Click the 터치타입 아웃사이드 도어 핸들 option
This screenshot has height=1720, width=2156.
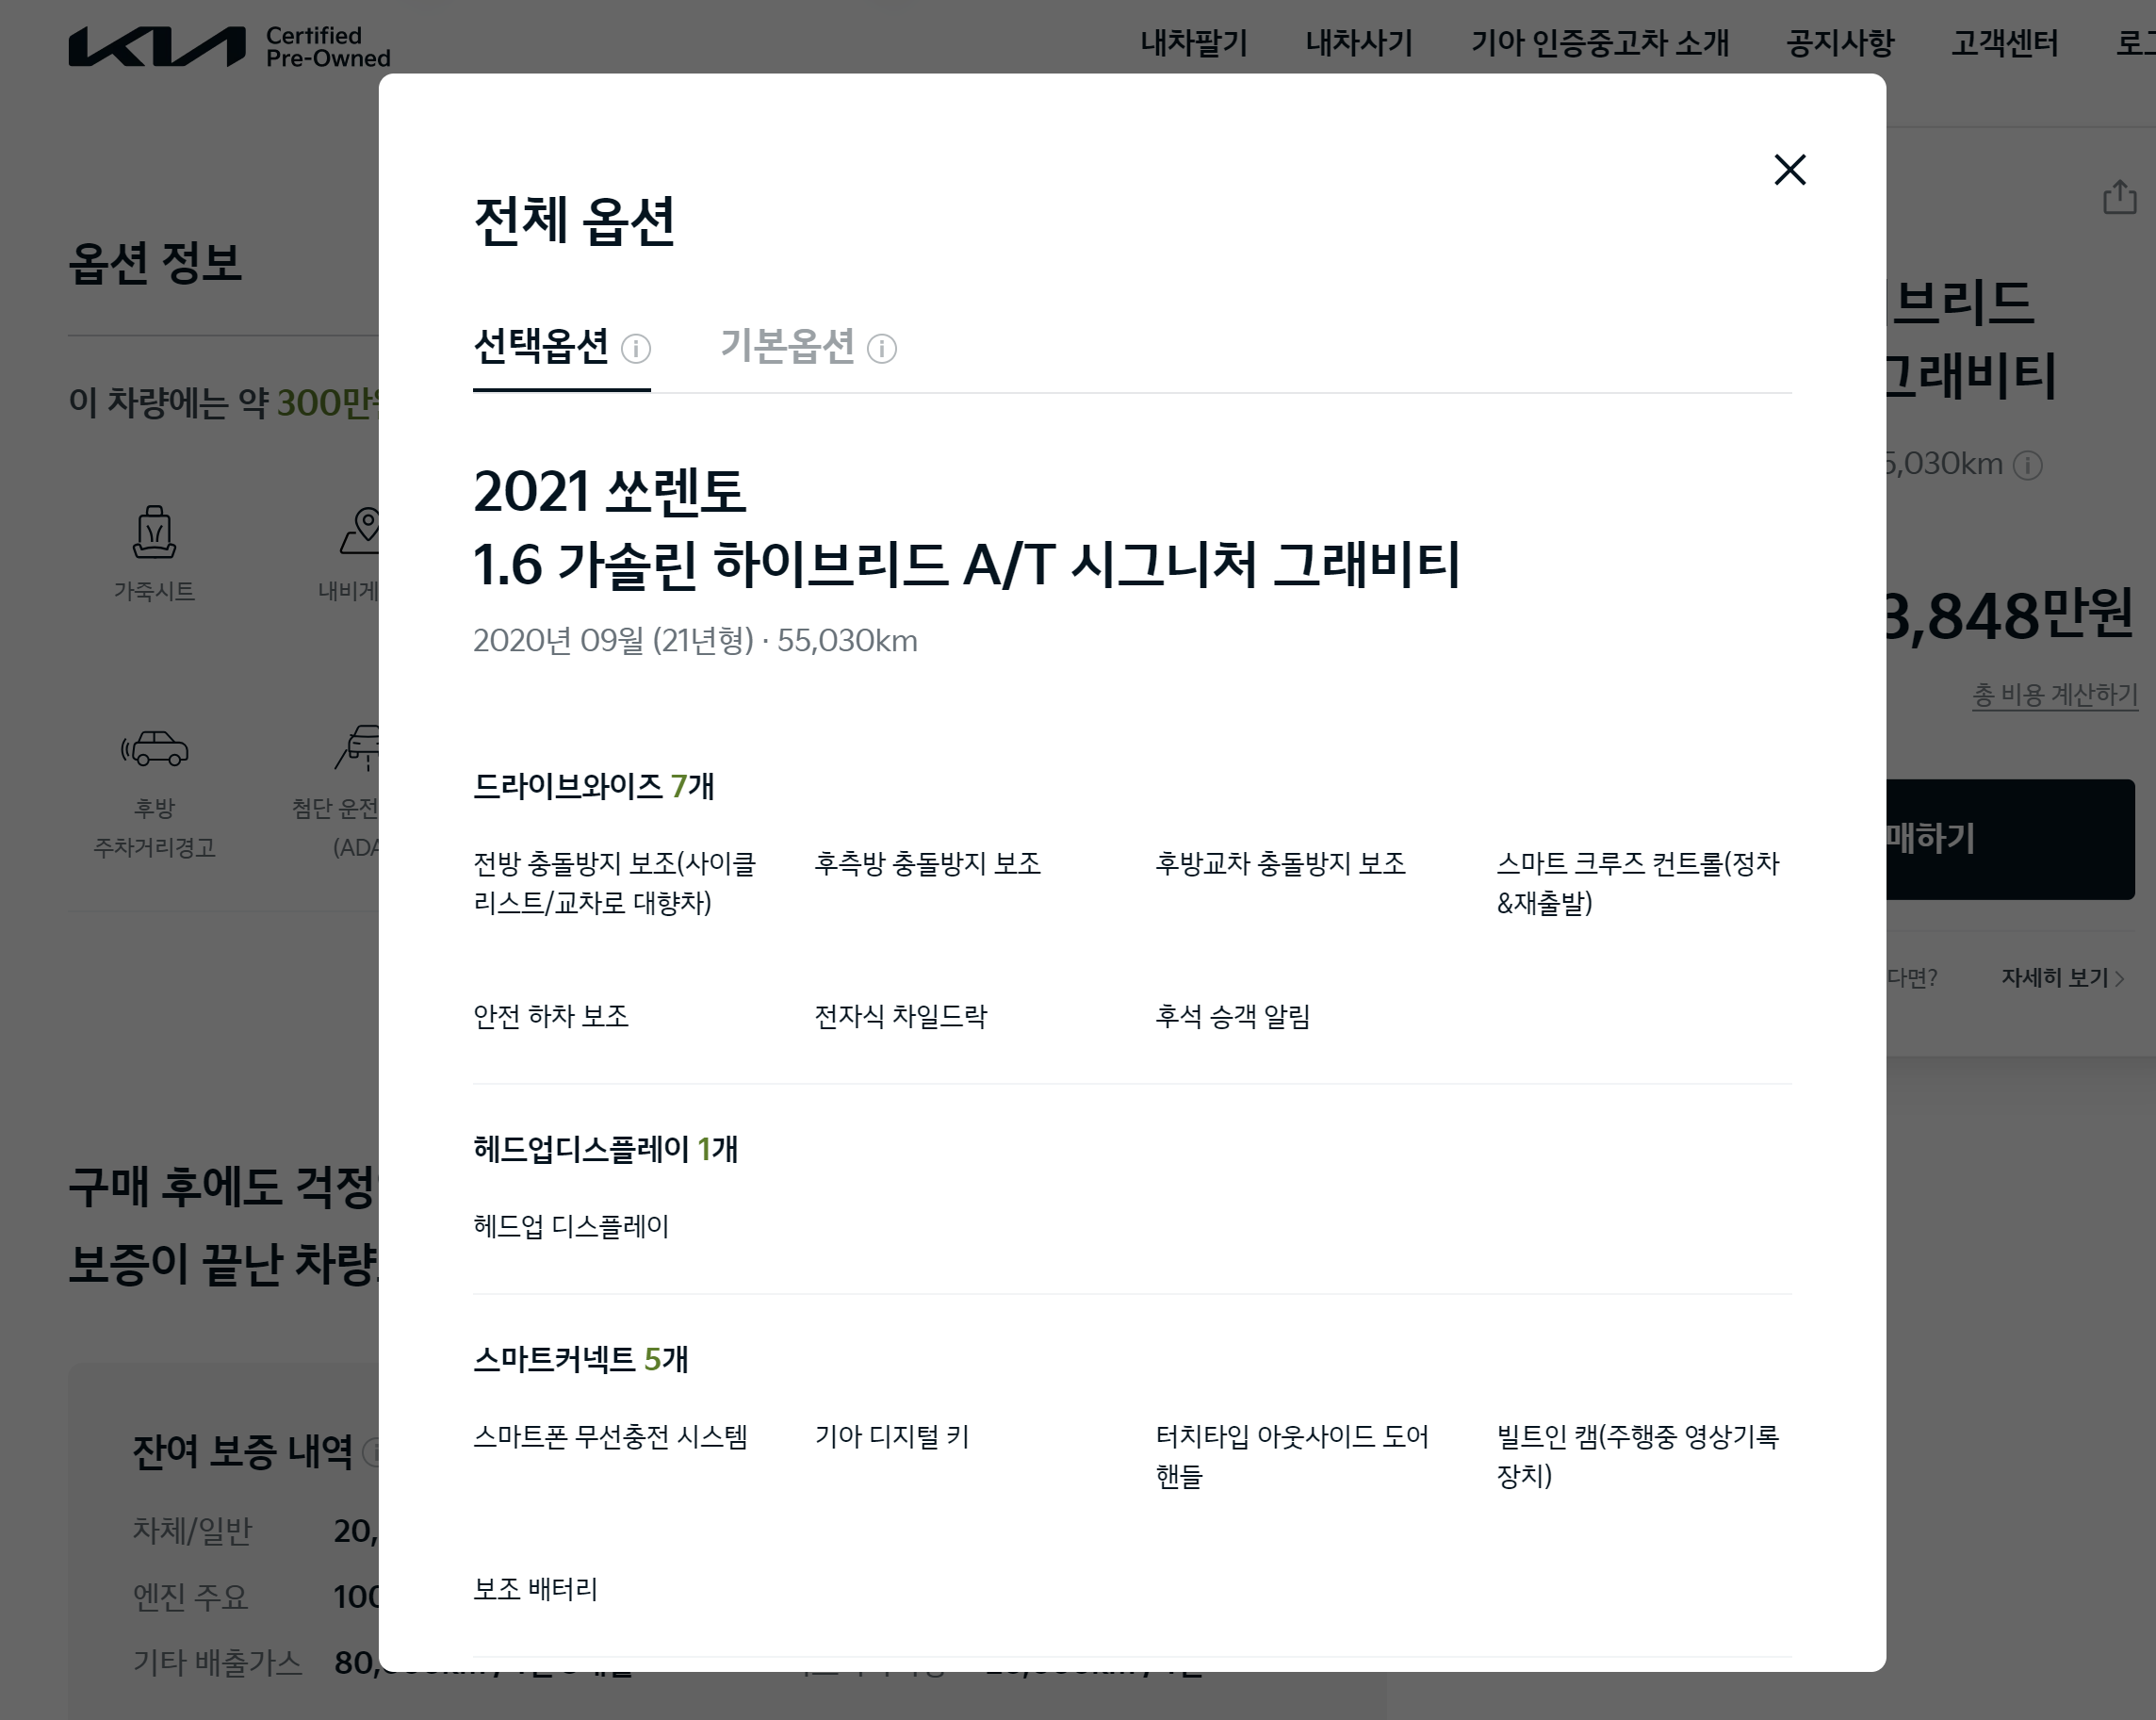tap(1292, 1456)
